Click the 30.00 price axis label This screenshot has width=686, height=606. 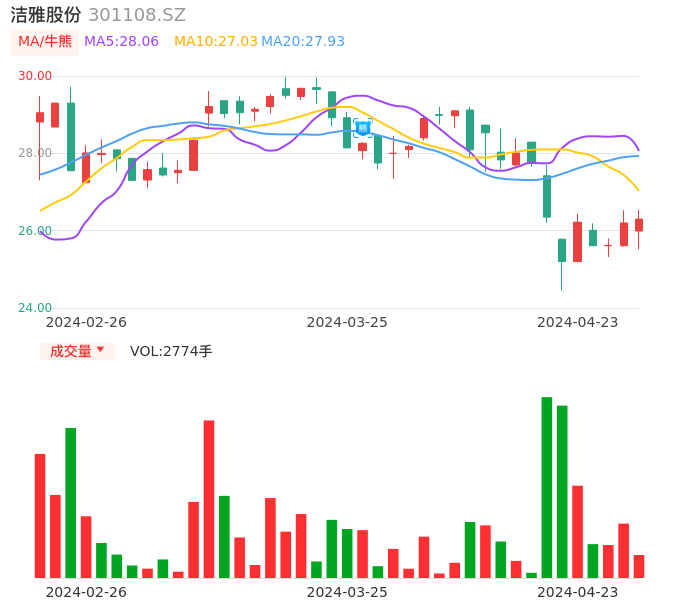pos(36,76)
